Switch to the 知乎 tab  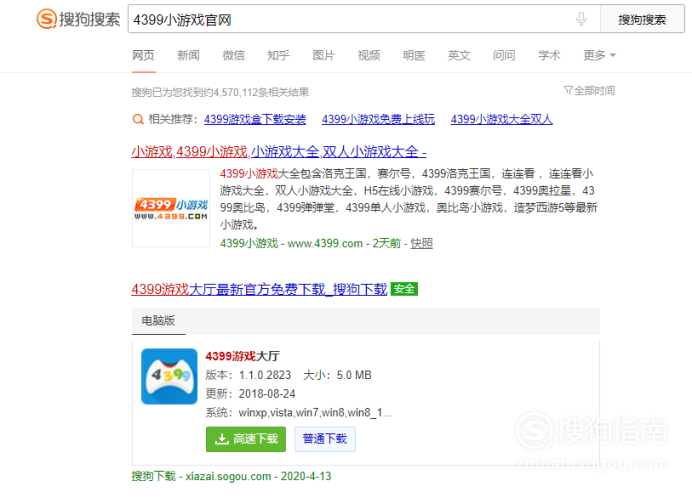[278, 55]
